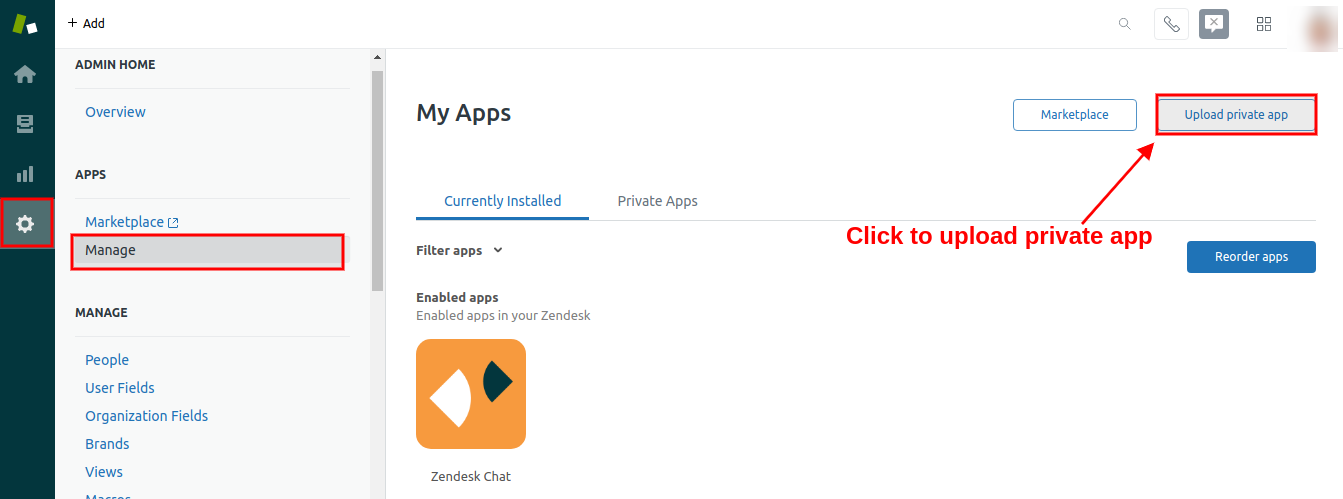This screenshot has height=499, width=1343.
Task: Click the Reorder apps button
Action: (x=1251, y=257)
